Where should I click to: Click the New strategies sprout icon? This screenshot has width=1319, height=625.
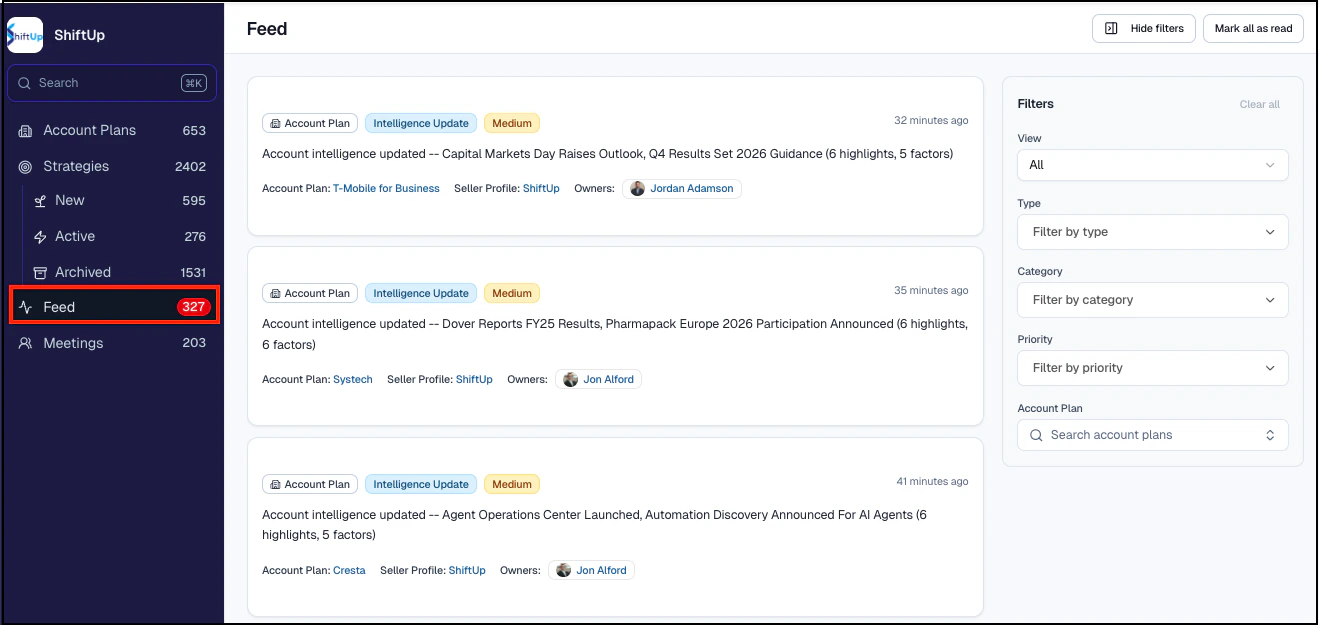(x=40, y=201)
